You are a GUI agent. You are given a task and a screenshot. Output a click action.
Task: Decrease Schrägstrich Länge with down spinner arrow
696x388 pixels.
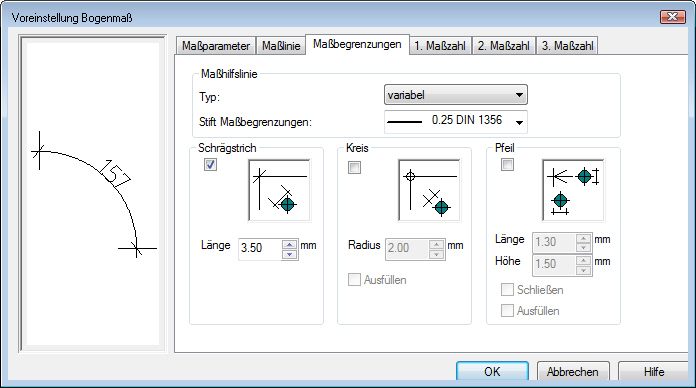tap(289, 254)
